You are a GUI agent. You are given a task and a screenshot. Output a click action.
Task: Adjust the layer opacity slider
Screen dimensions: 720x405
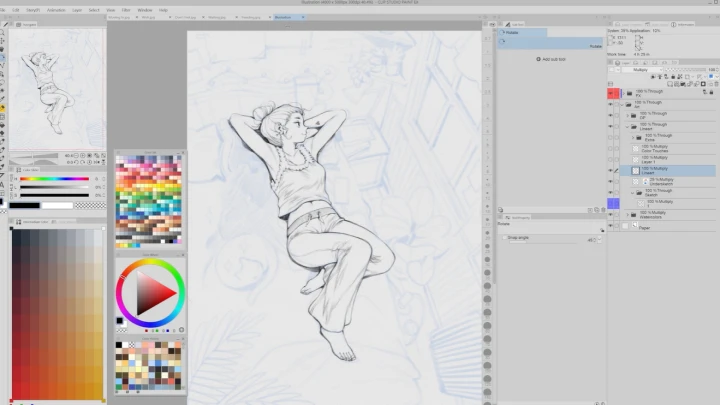tap(686, 70)
